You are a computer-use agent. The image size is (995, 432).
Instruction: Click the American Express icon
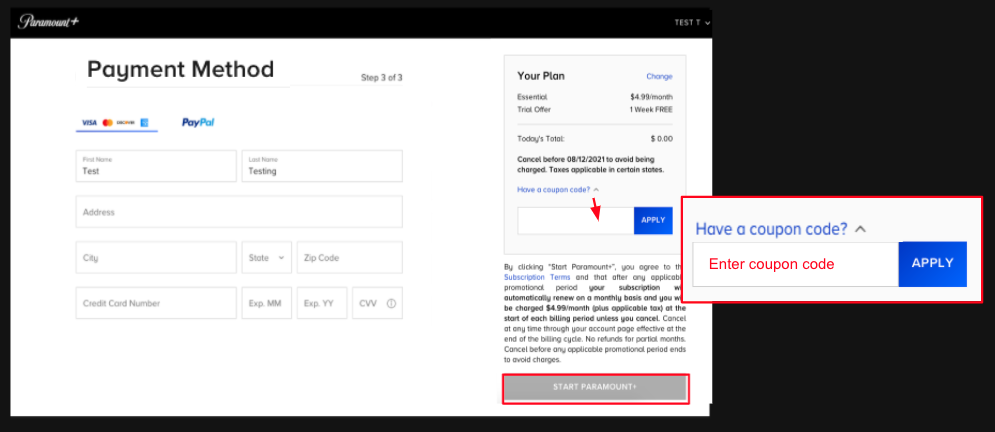tap(144, 122)
